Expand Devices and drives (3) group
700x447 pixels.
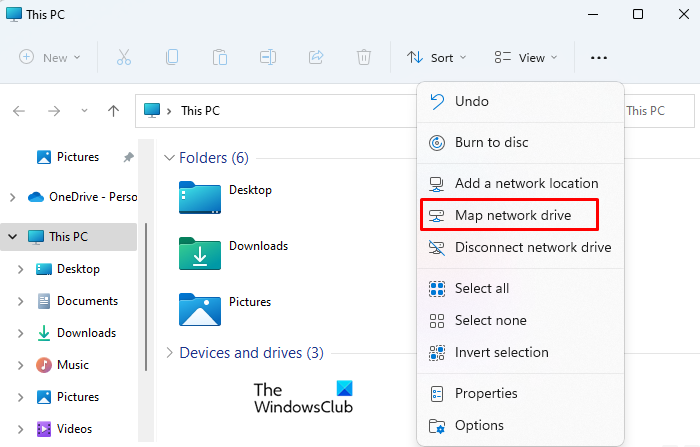(x=169, y=353)
